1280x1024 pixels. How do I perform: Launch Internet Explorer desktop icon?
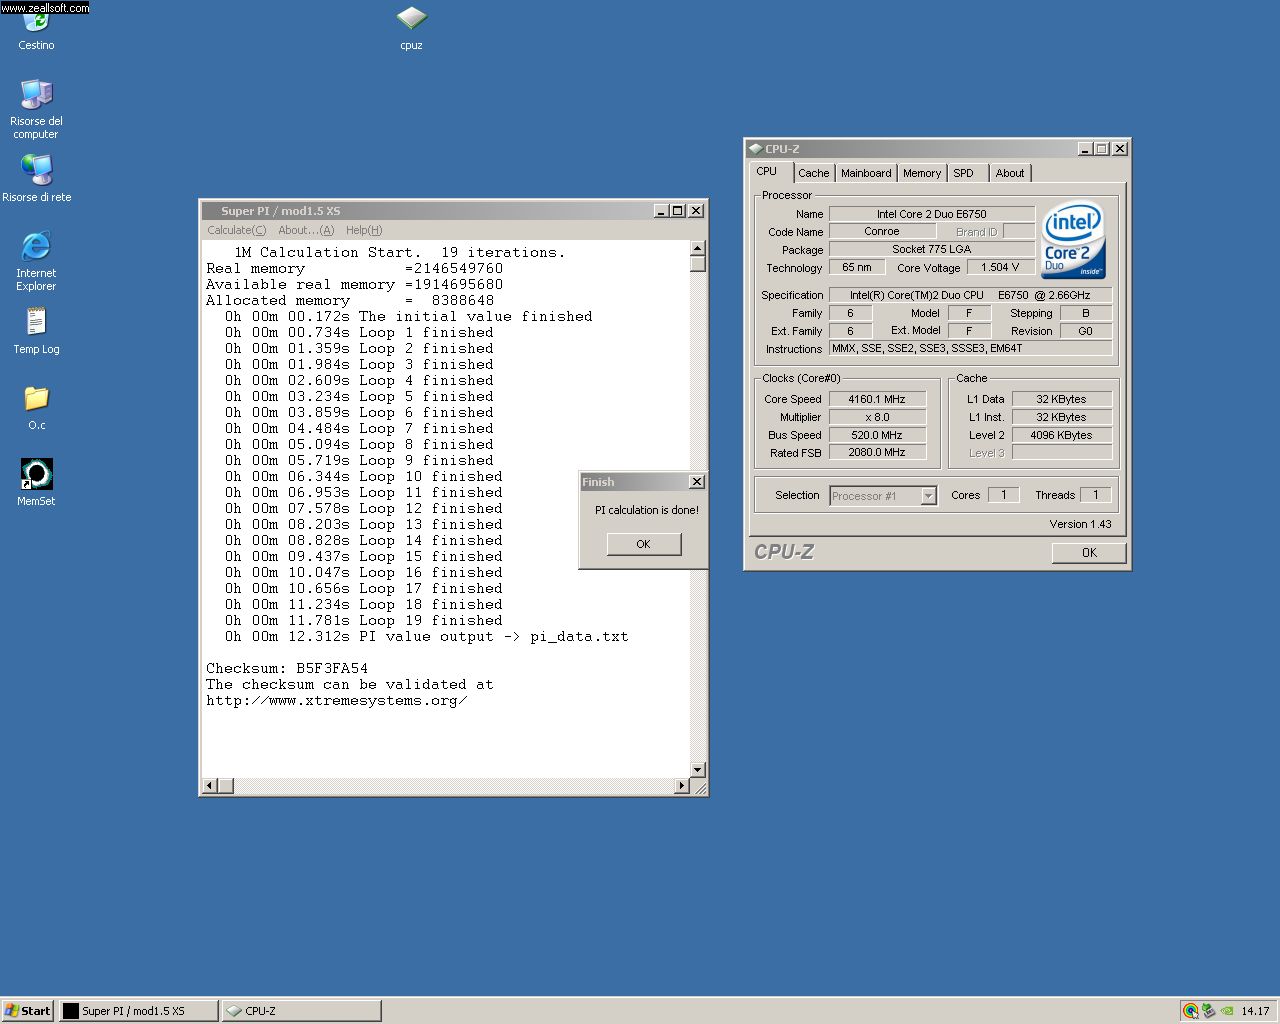click(36, 261)
